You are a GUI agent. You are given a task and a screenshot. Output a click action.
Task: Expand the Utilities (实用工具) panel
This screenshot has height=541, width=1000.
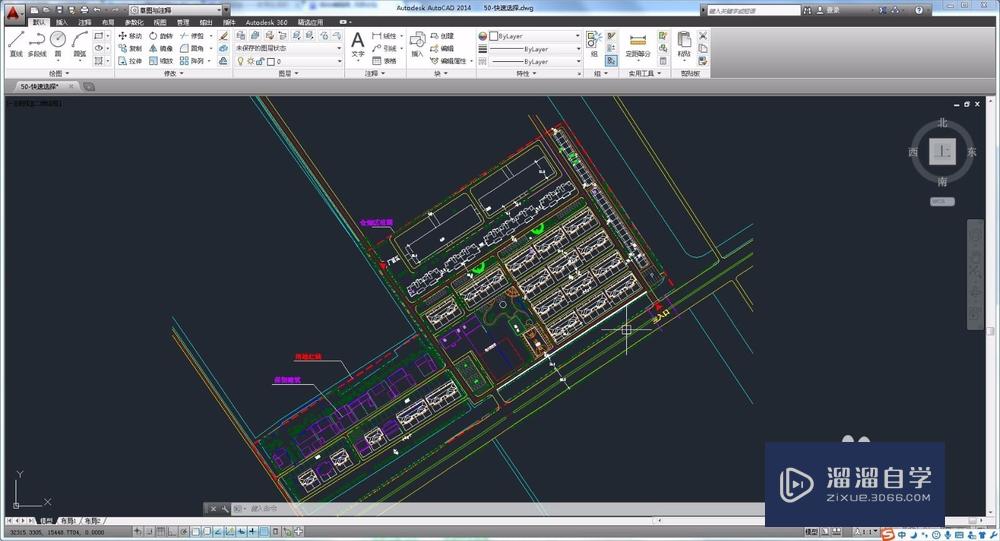click(644, 73)
